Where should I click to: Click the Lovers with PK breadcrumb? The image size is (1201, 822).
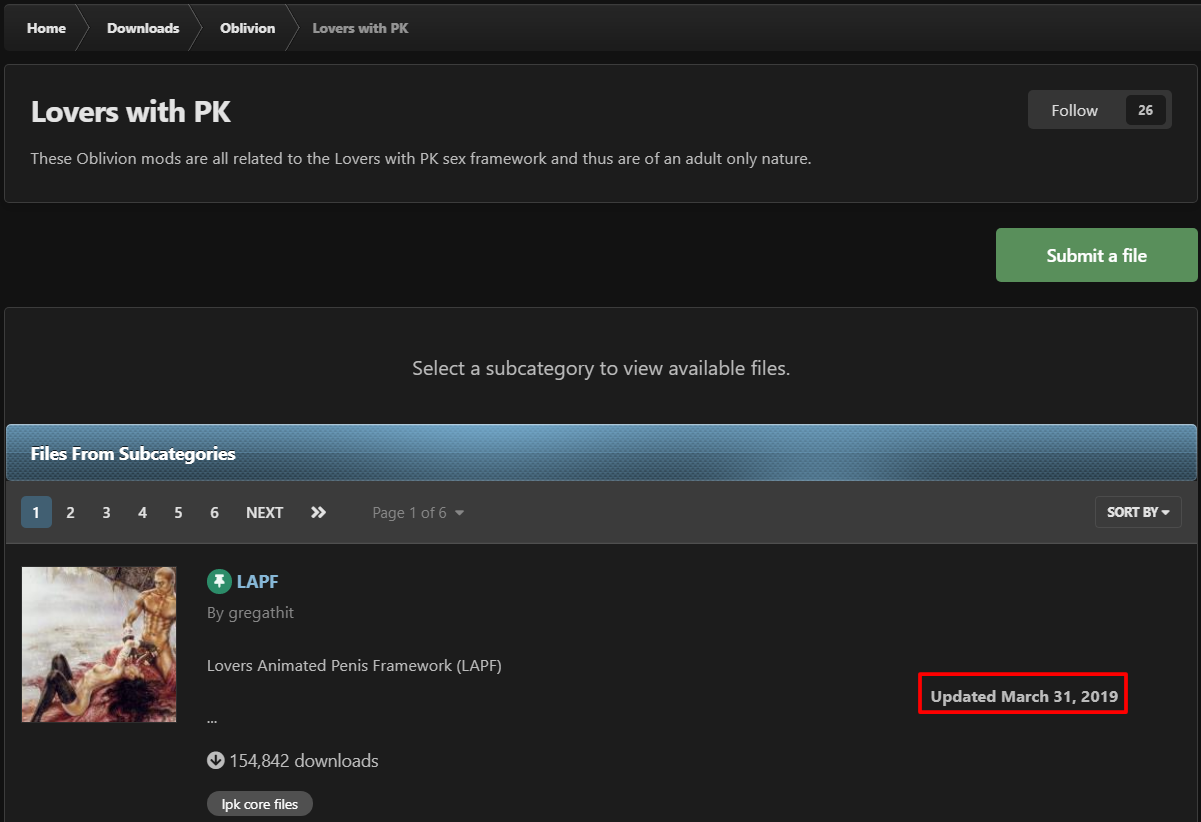click(360, 28)
